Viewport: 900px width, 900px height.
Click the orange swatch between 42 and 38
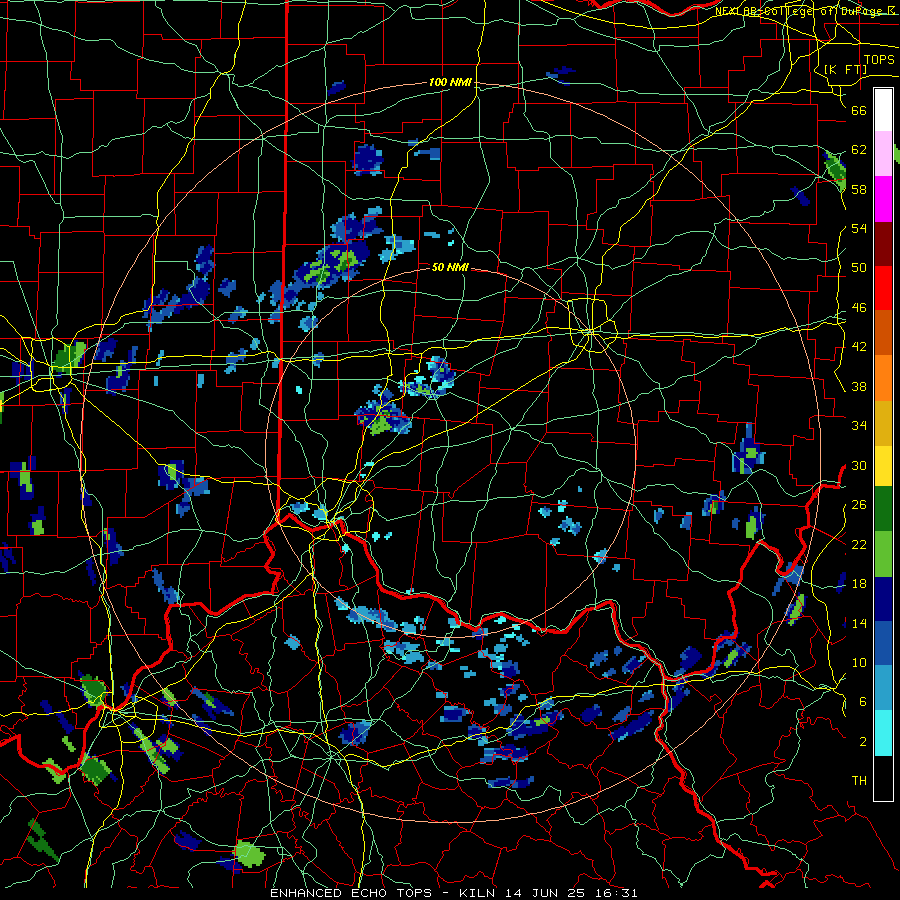coord(883,378)
